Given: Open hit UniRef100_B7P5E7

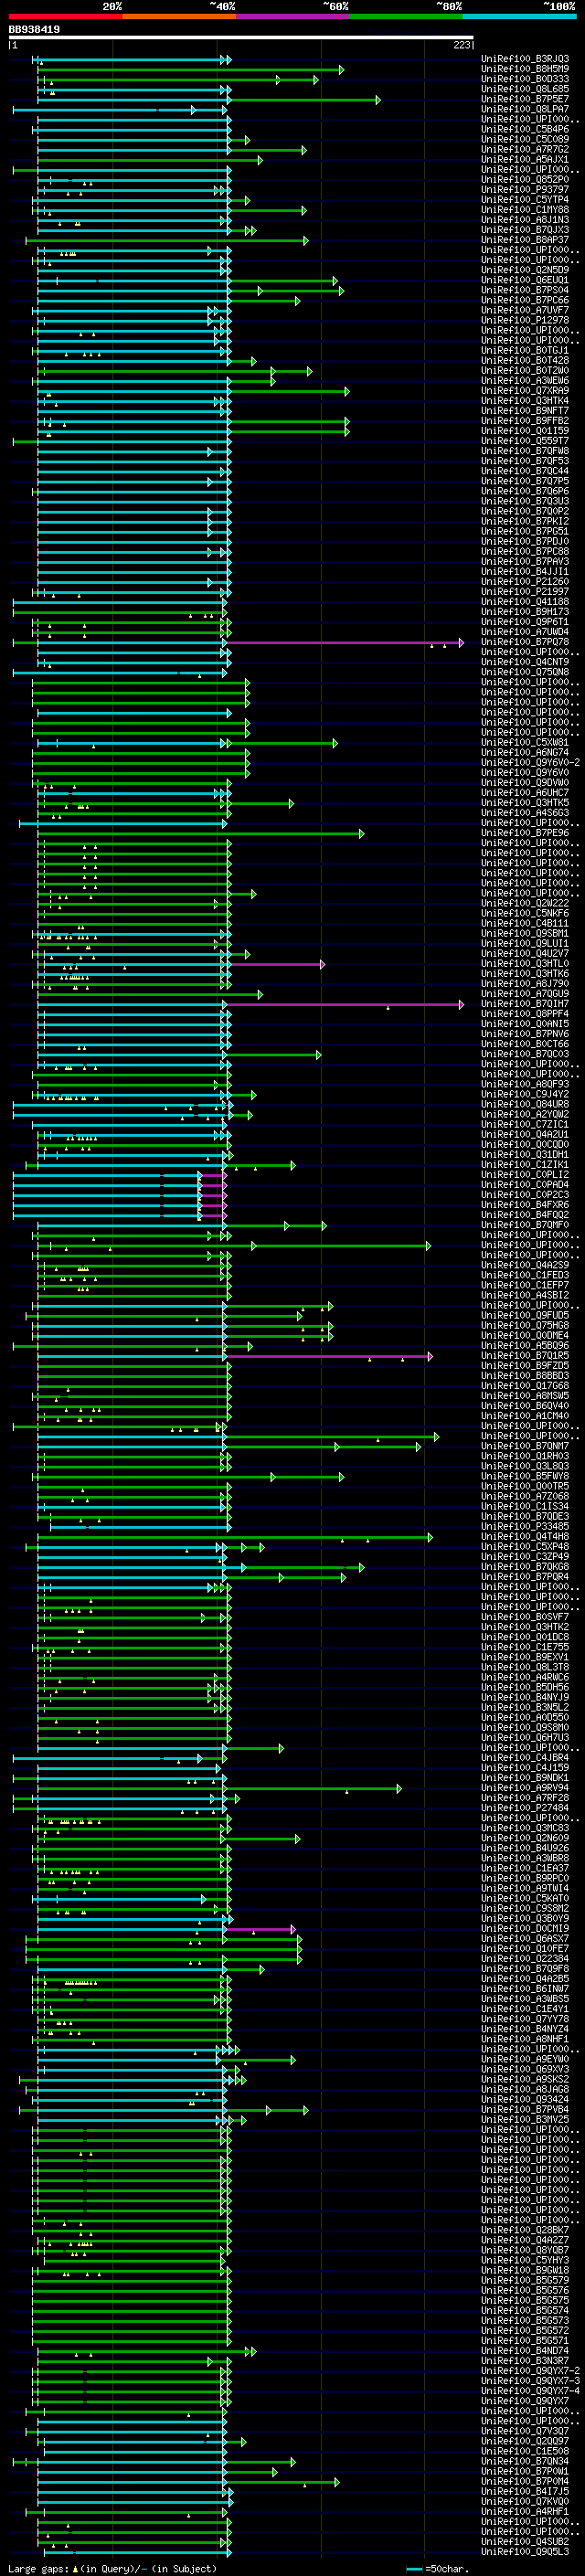Looking at the screenshot, I should click(525, 99).
